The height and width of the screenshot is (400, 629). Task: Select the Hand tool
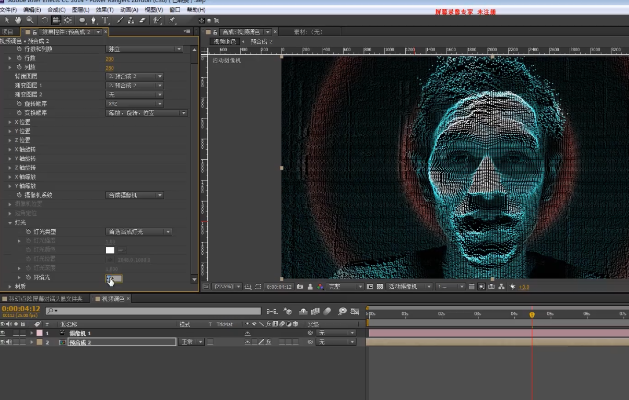(20, 19)
